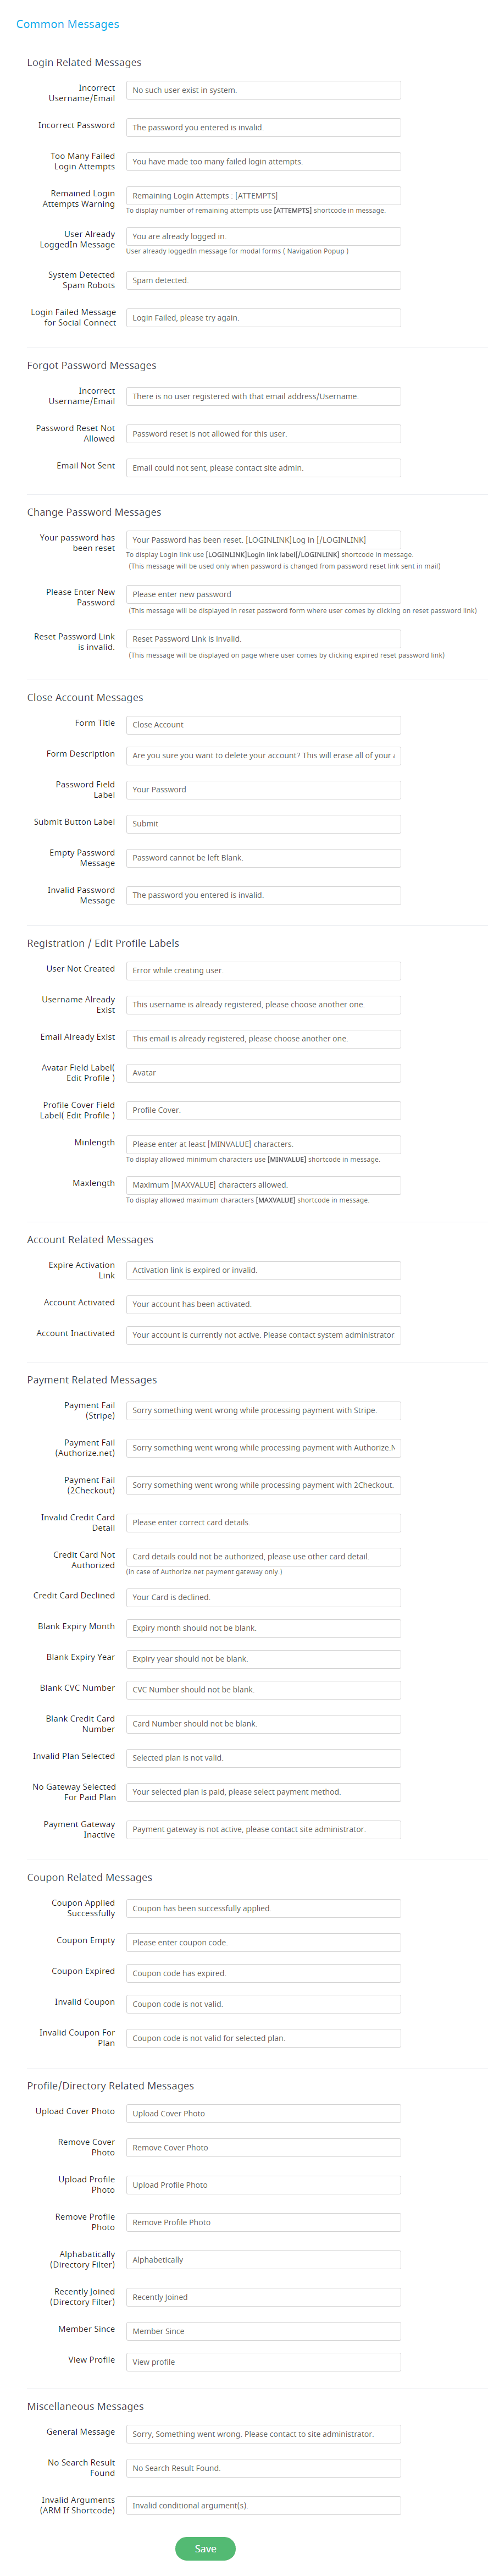
Task: Open the Common Messages heading link
Action: pyautogui.click(x=68, y=24)
